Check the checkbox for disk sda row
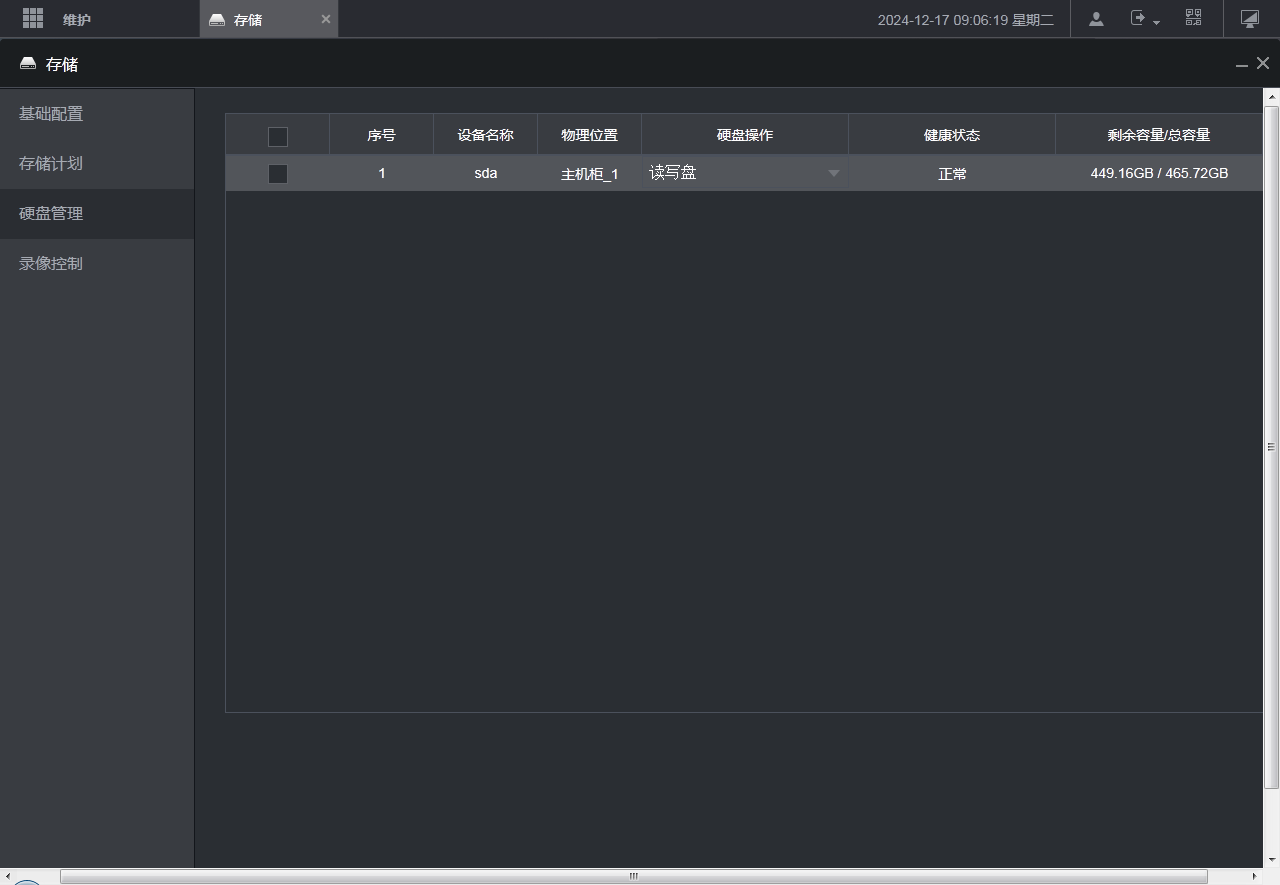1280x885 pixels. pos(278,174)
